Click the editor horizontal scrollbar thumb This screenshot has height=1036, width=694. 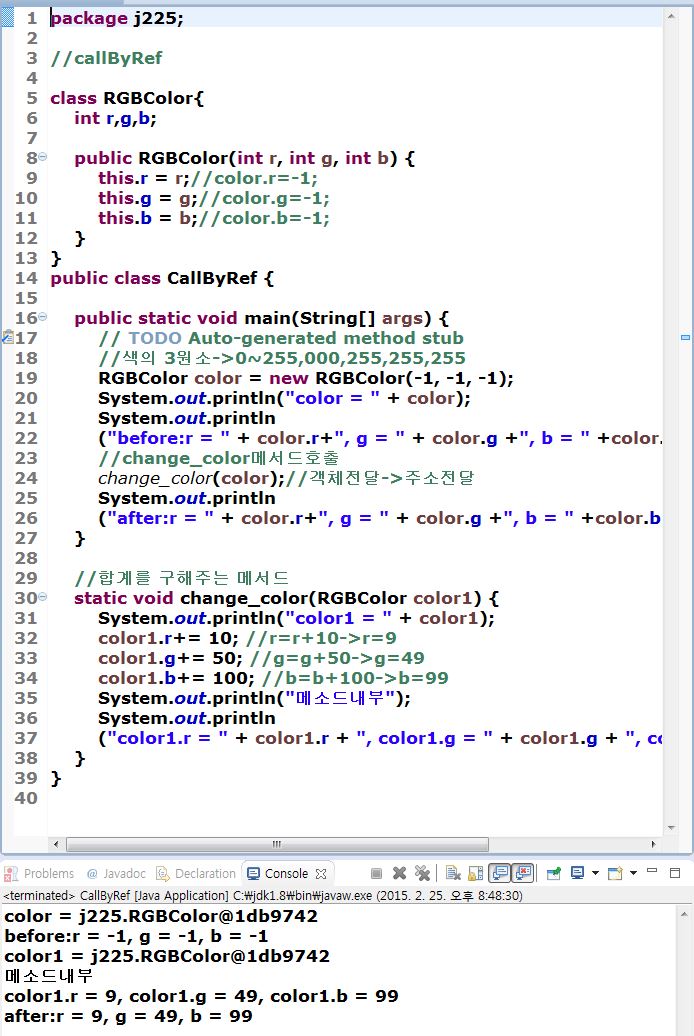278,844
